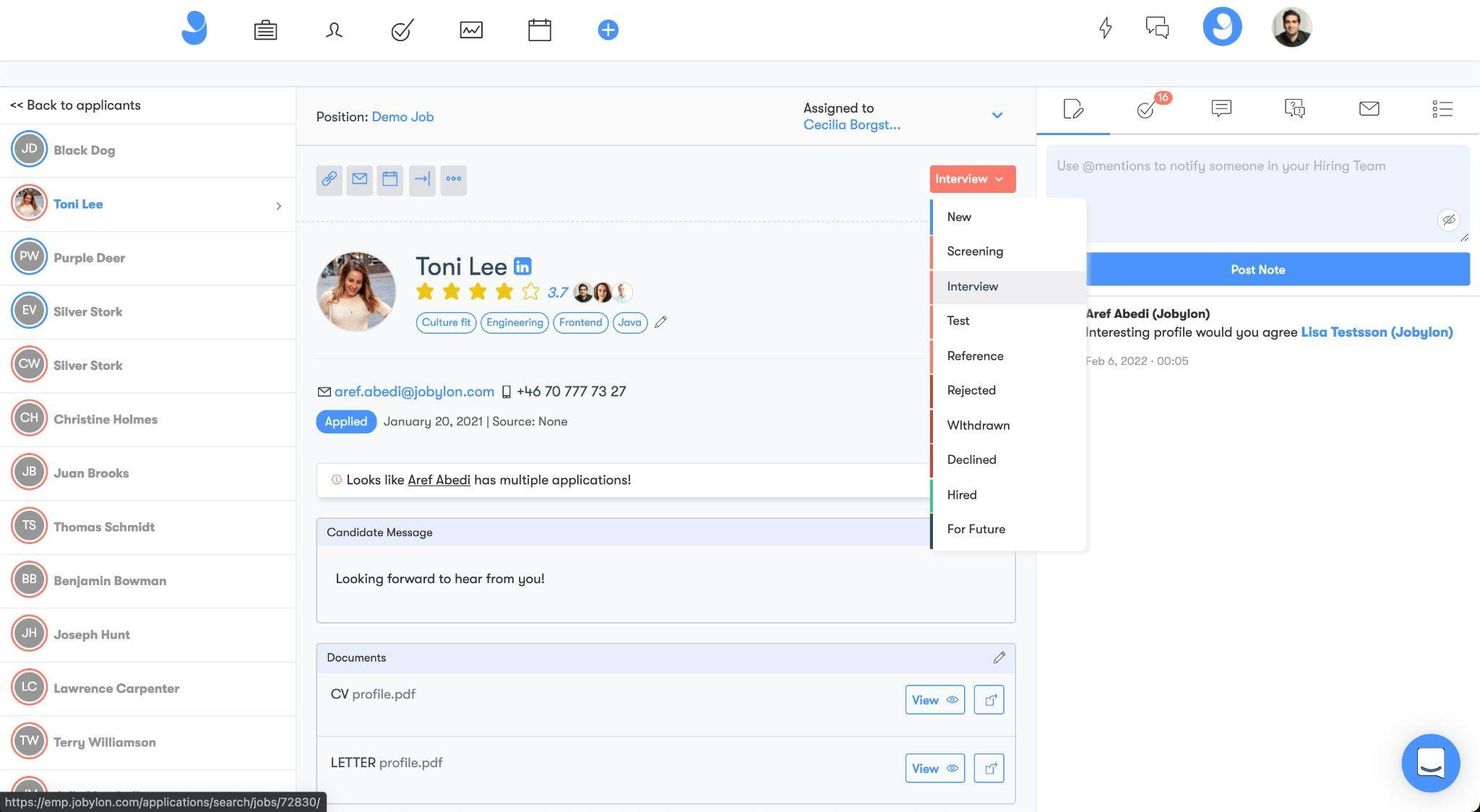
Task: Switch to the email envelope tab
Action: tap(1369, 108)
